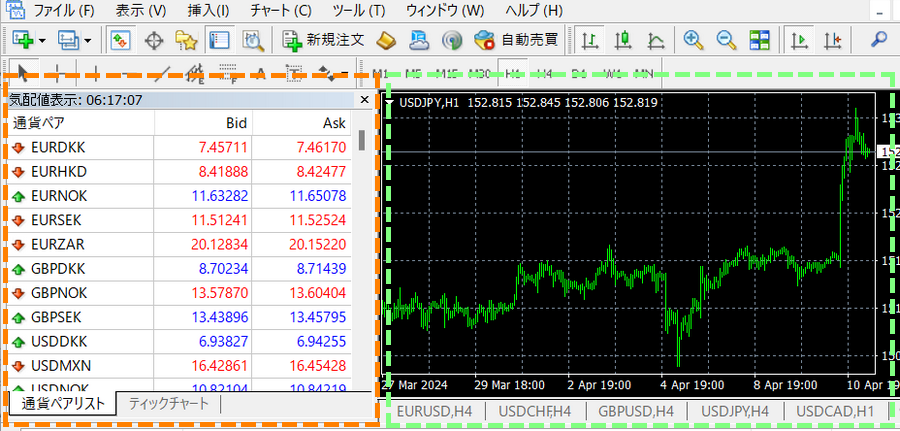Toggle chart shift icon
The height and width of the screenshot is (431, 900).
pos(832,40)
